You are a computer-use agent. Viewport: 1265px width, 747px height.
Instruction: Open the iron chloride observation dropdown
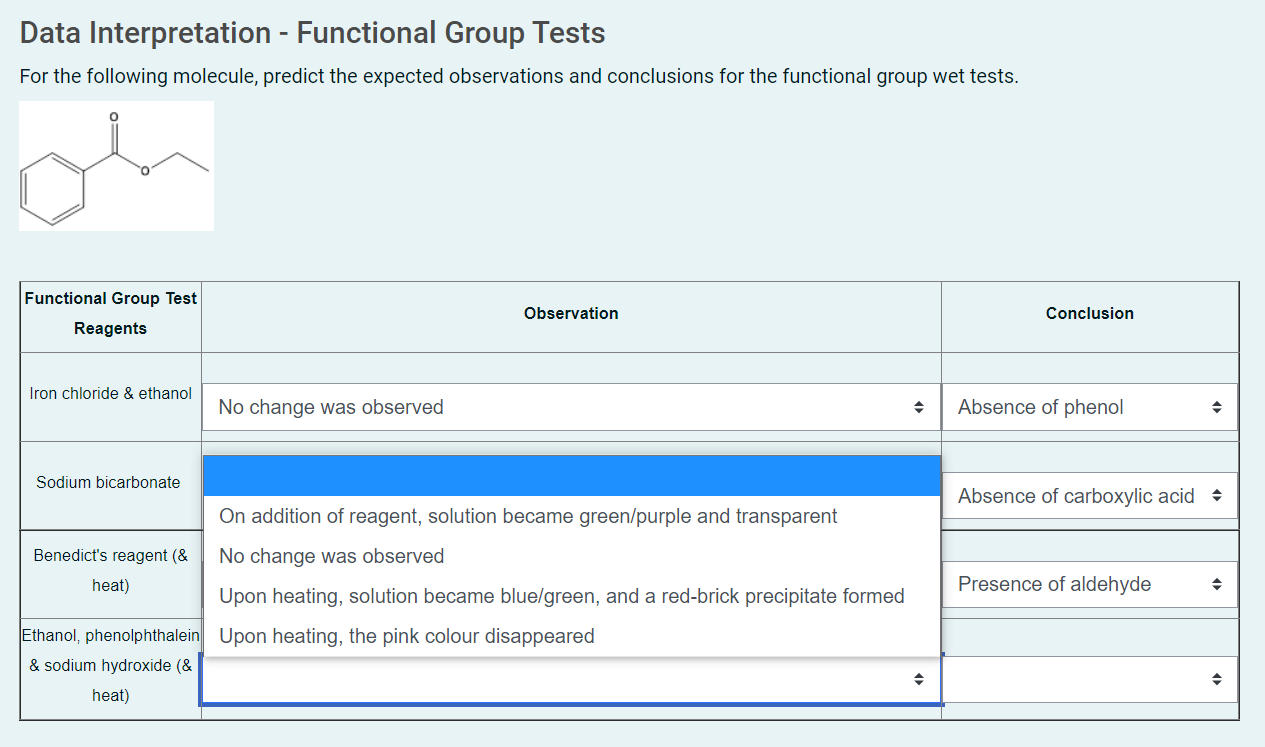coord(570,407)
